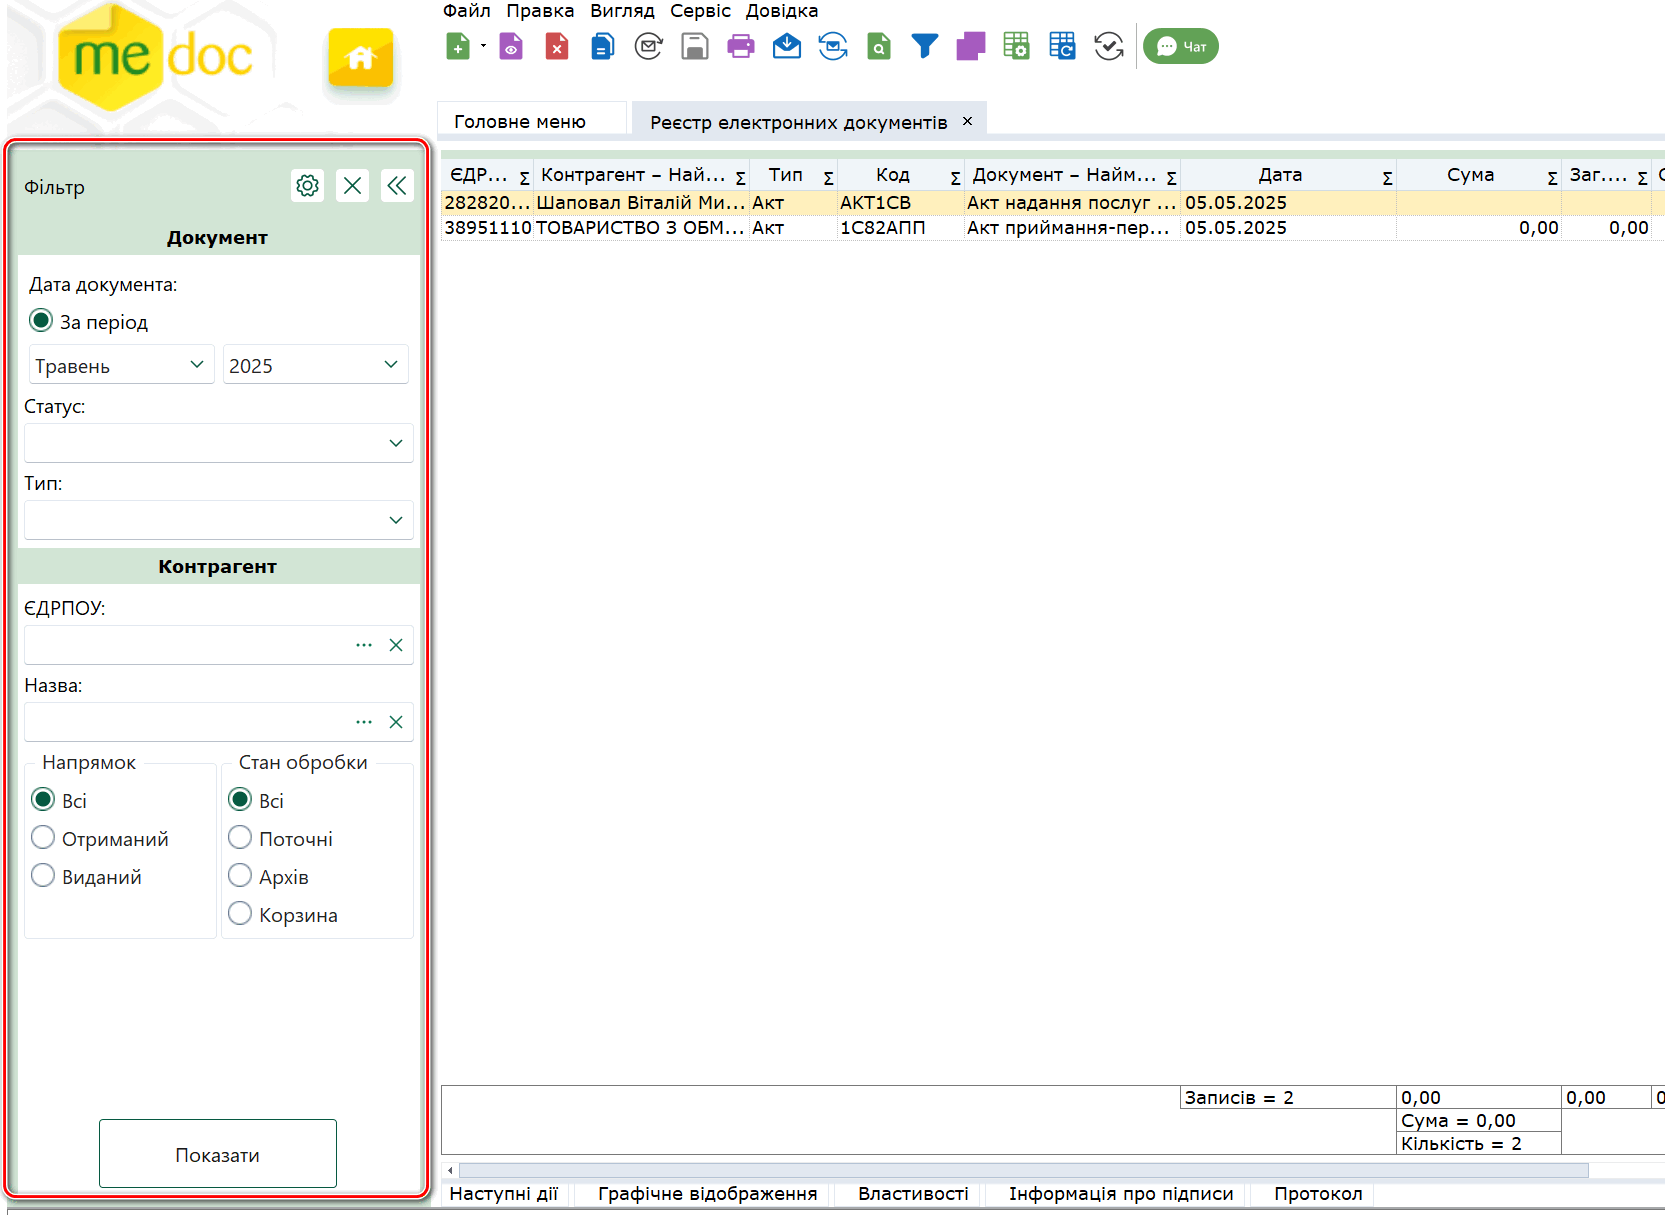Expand the Тип dropdown
Screen dimensions: 1665x1215
(x=219, y=520)
